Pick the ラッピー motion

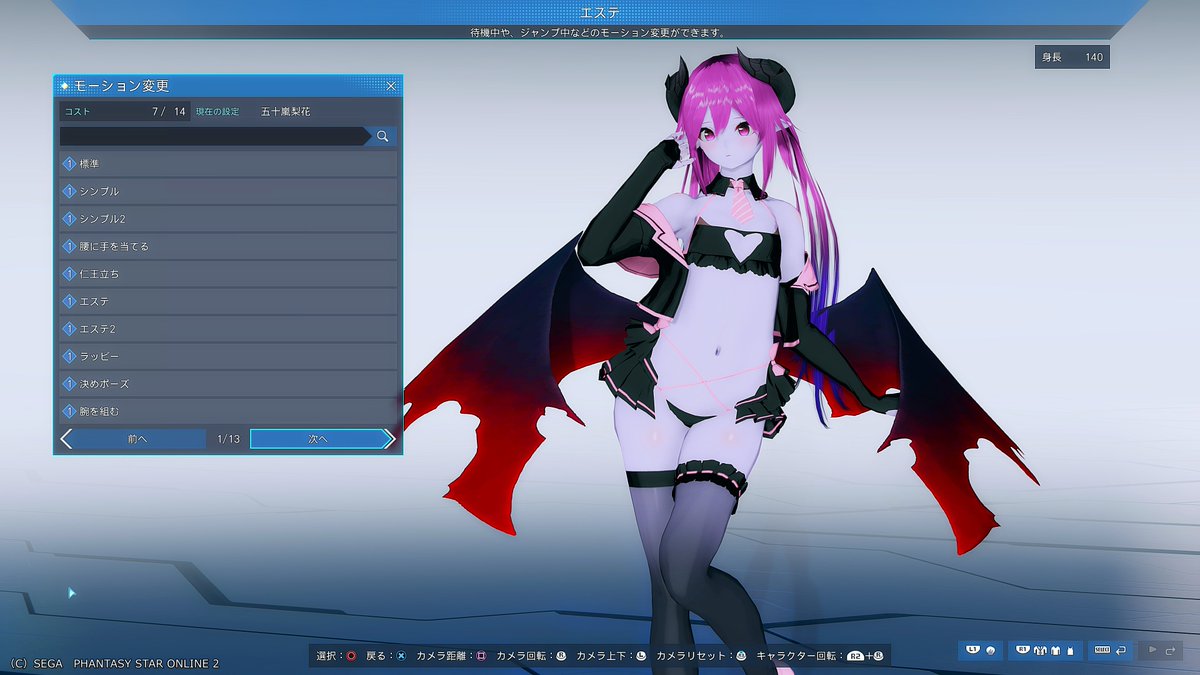(228, 356)
